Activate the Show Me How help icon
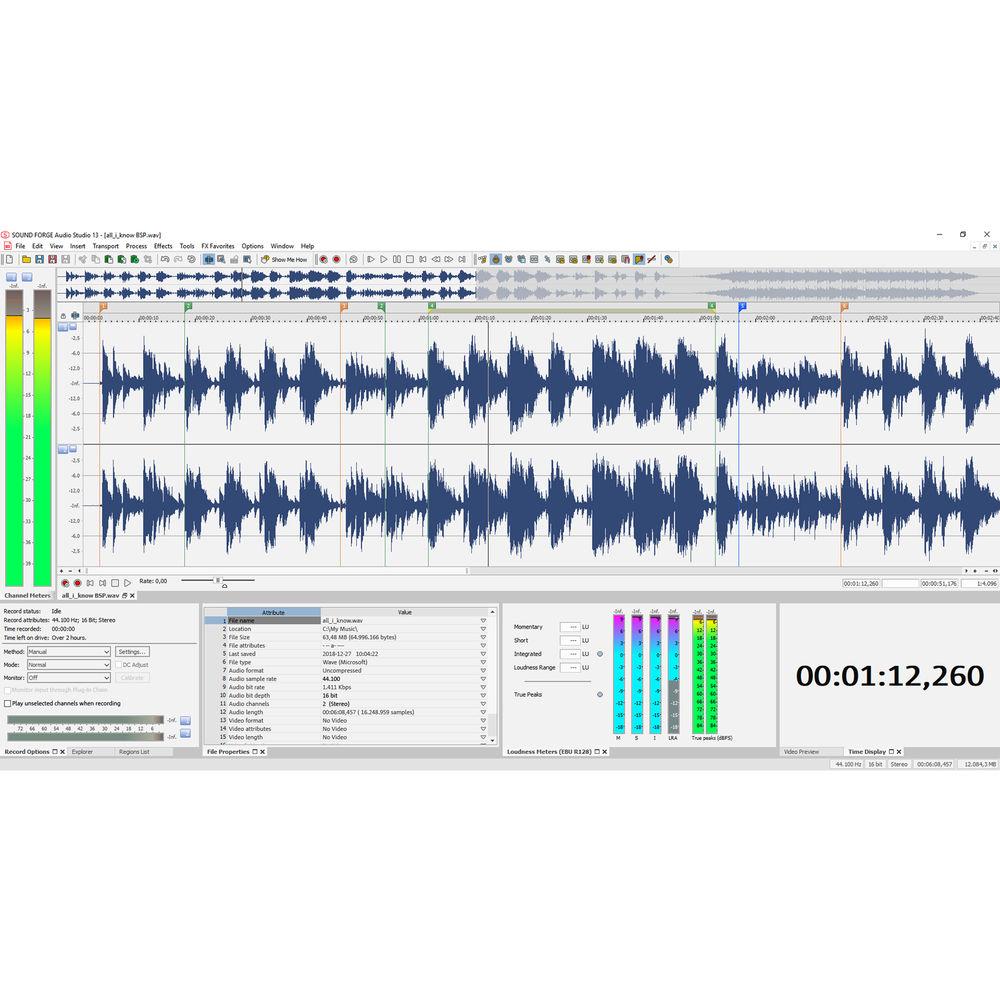The image size is (1000, 1000). [280, 259]
